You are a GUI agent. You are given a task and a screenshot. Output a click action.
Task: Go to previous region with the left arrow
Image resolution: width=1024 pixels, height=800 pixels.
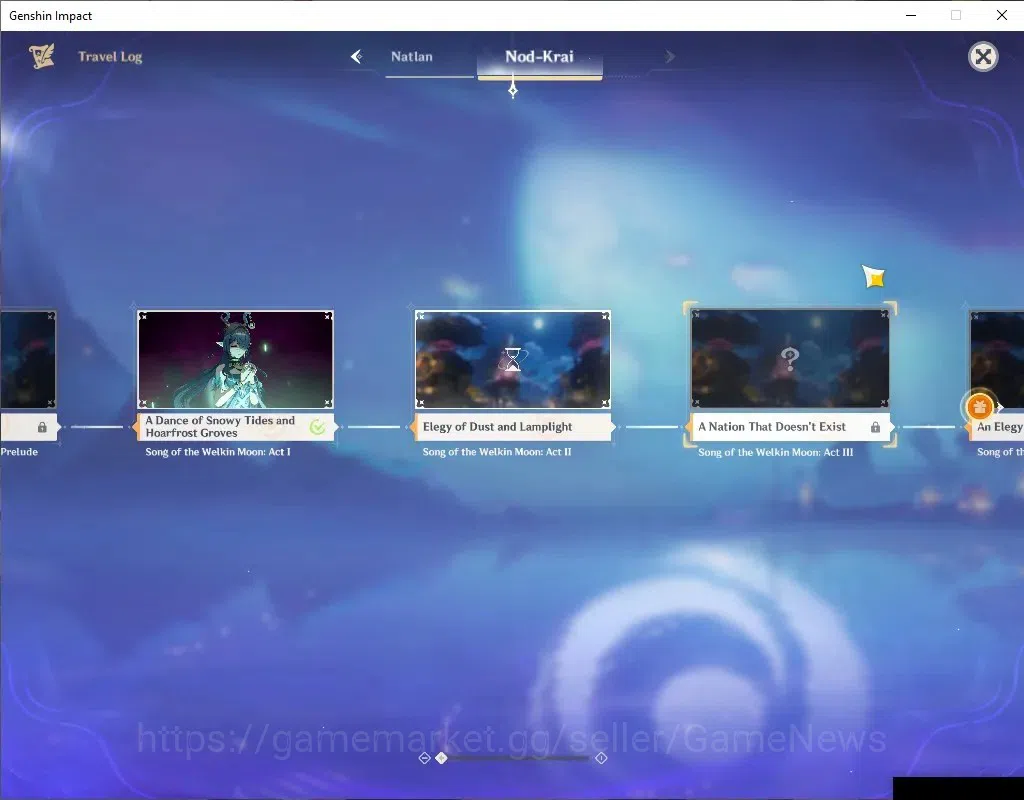click(357, 57)
